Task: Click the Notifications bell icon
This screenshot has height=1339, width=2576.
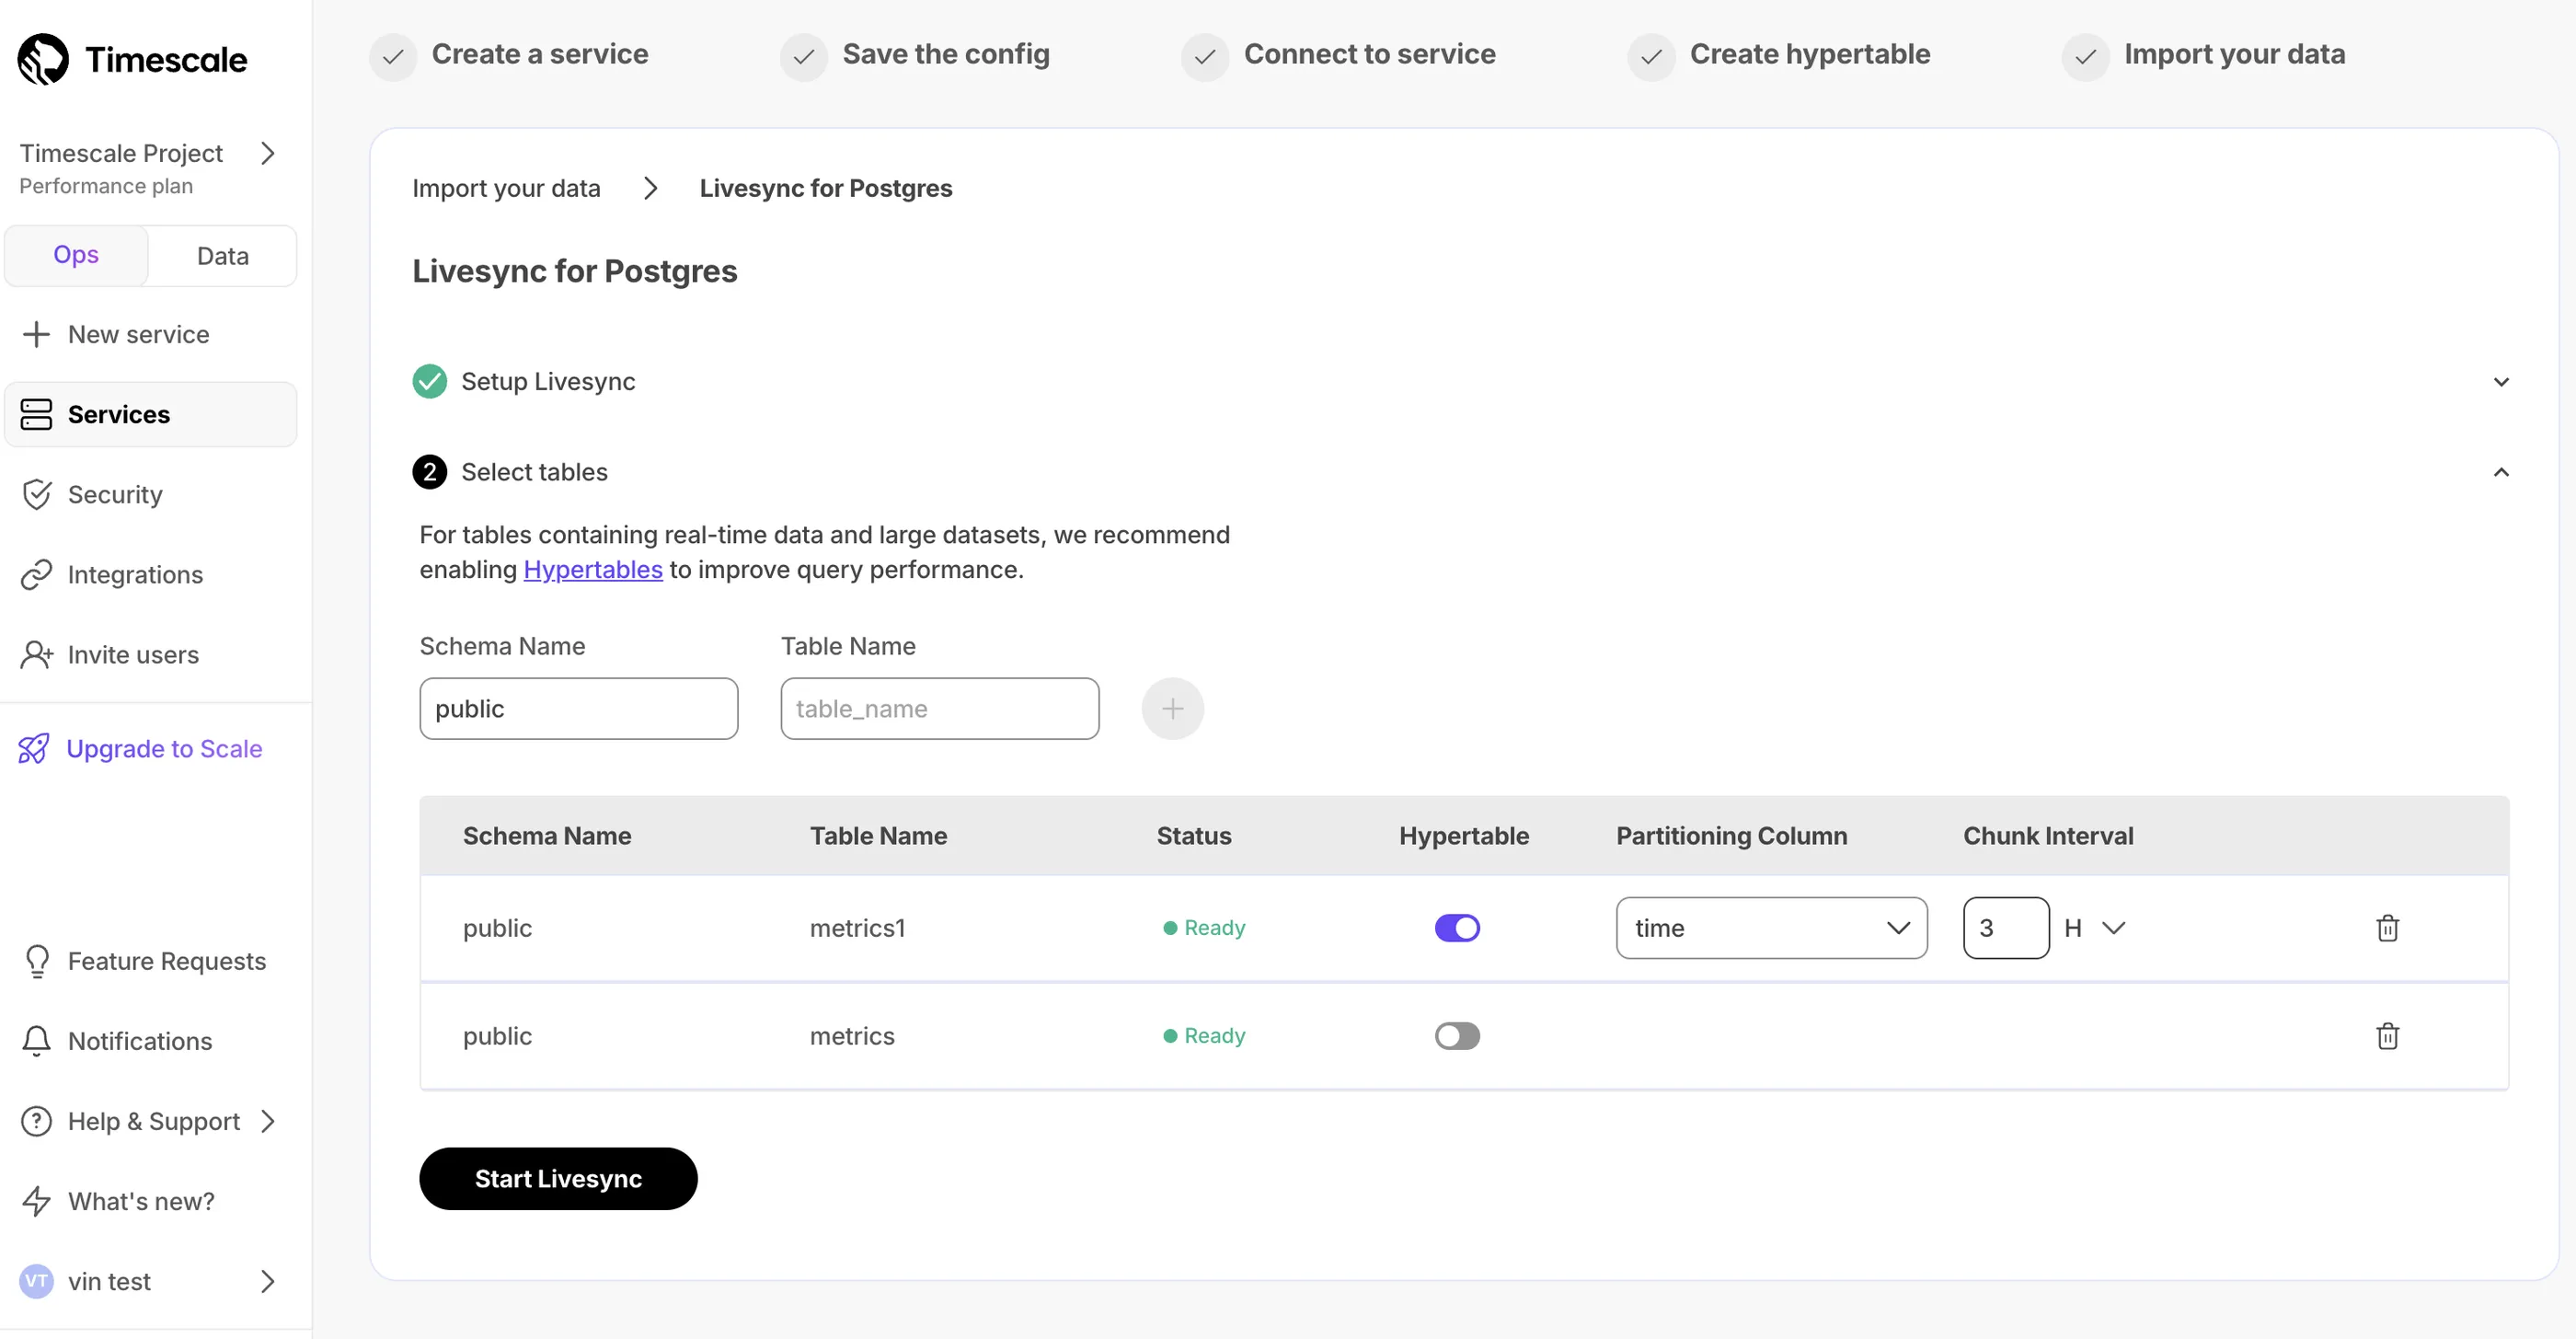Action: pos(36,1040)
